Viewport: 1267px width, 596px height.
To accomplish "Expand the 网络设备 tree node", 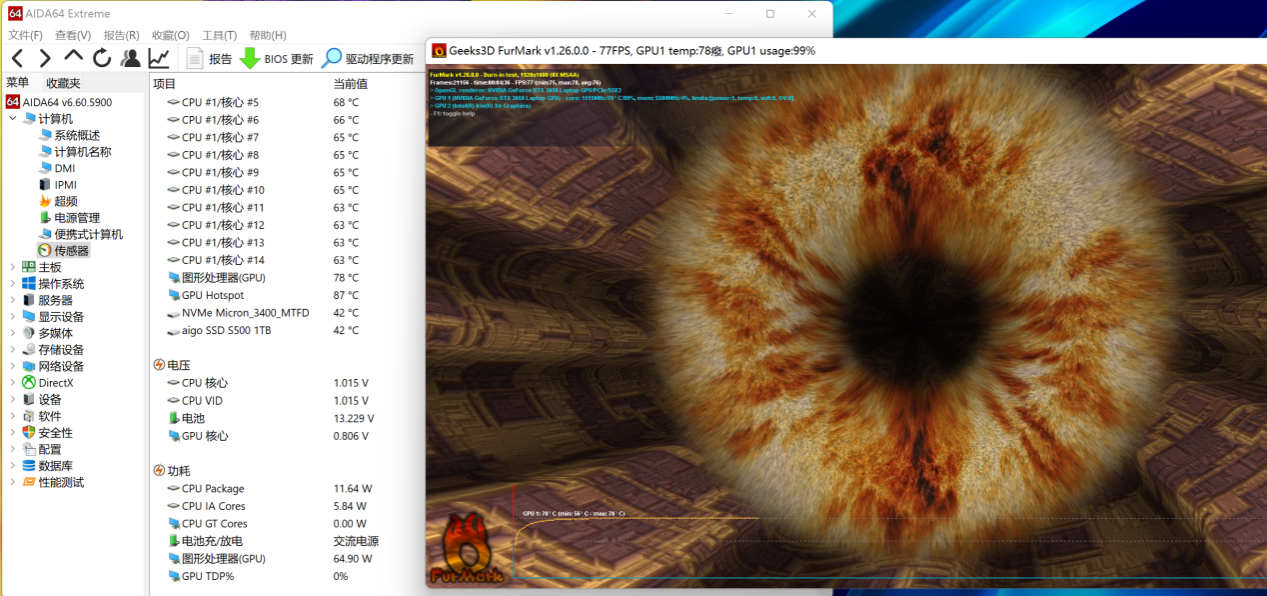I will pos(13,366).
